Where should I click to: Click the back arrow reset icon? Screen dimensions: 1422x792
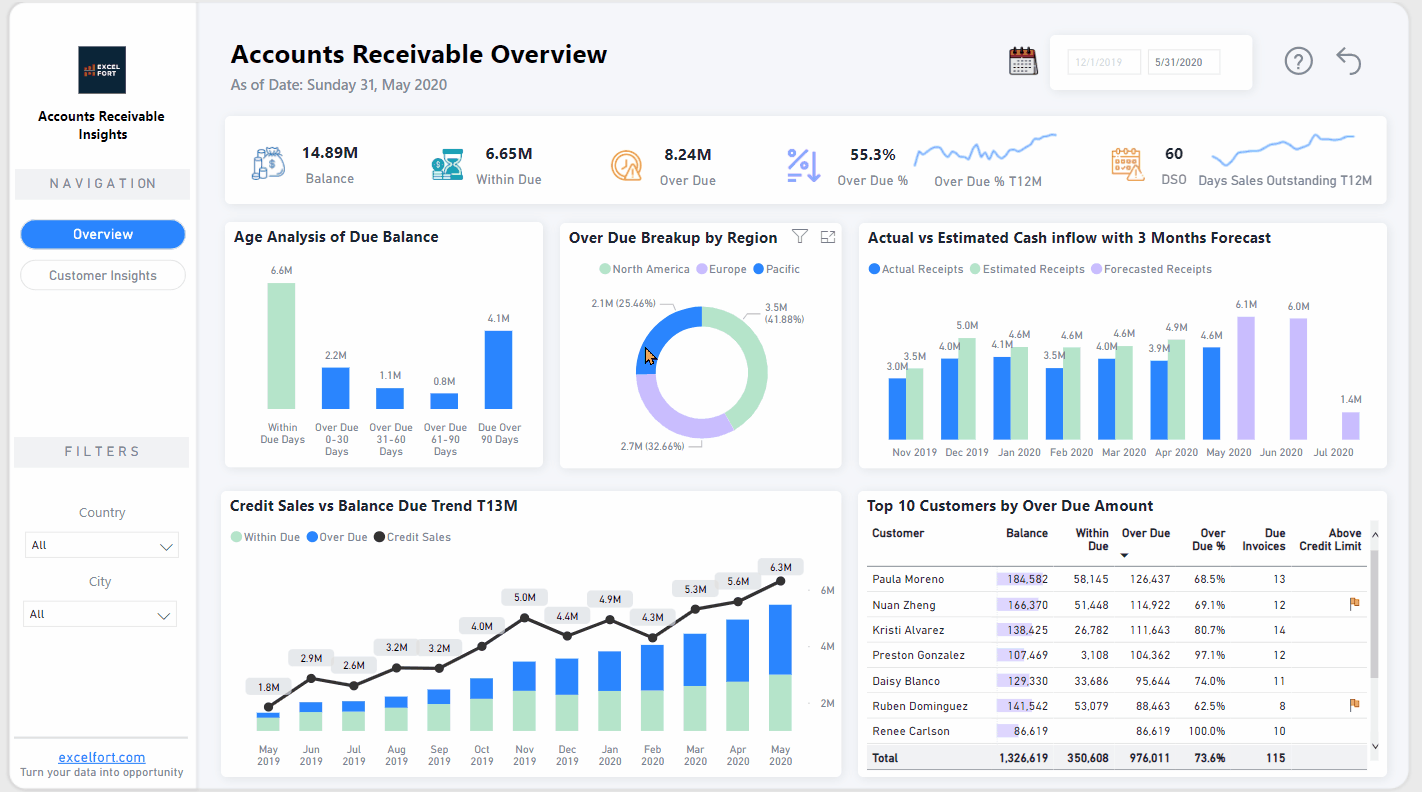coord(1349,61)
